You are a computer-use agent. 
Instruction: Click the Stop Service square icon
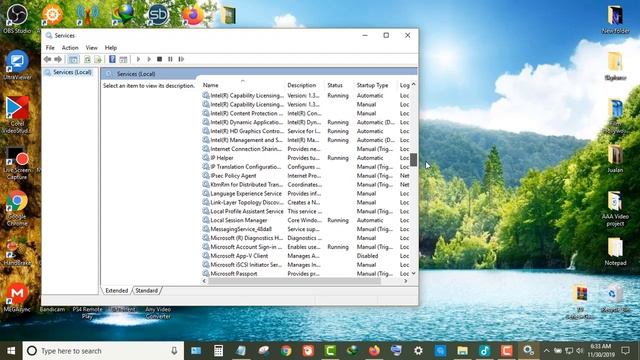(x=160, y=59)
